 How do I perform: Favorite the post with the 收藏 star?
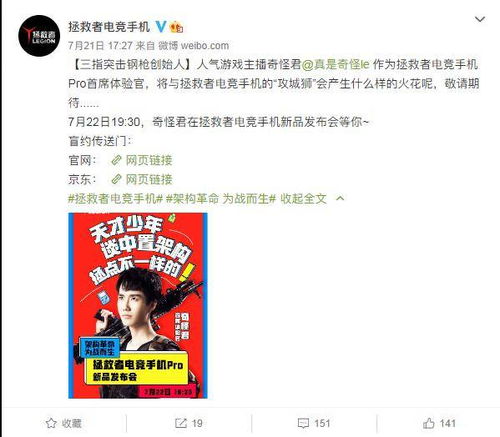pos(63,423)
